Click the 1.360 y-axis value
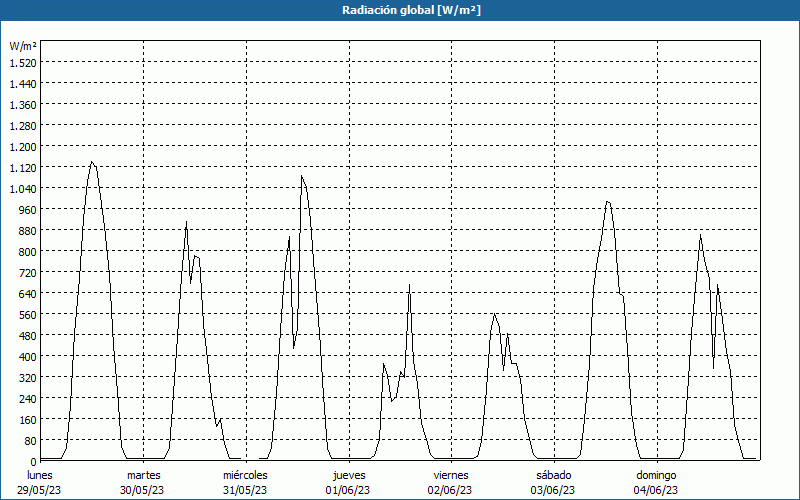 point(23,104)
